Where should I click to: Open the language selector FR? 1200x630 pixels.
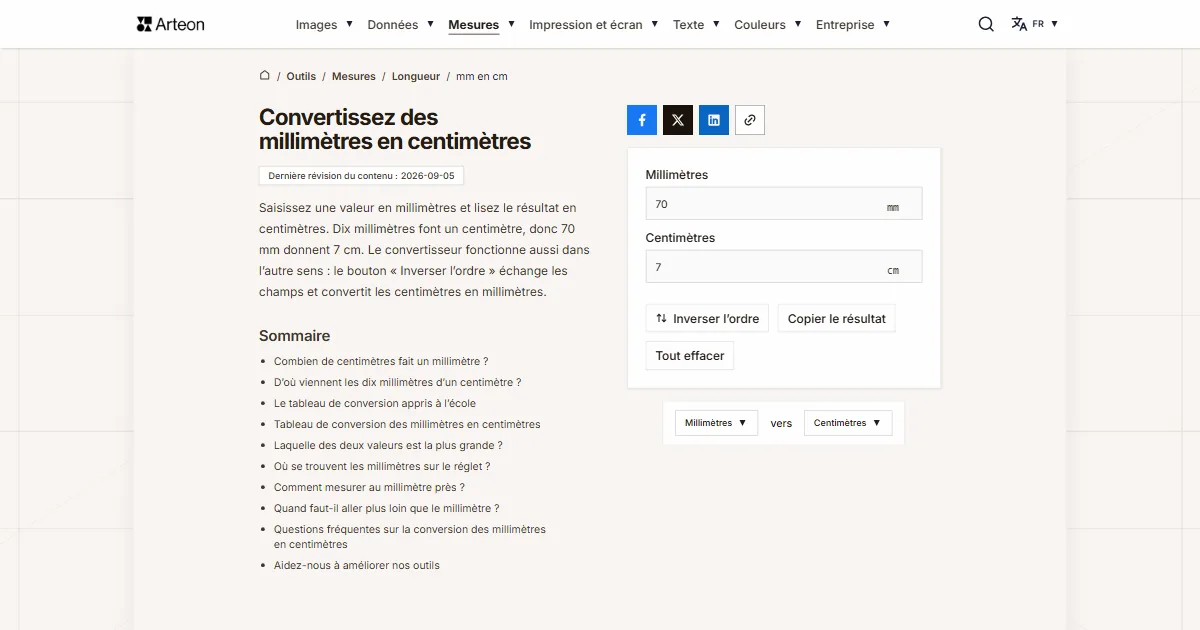(x=1034, y=24)
